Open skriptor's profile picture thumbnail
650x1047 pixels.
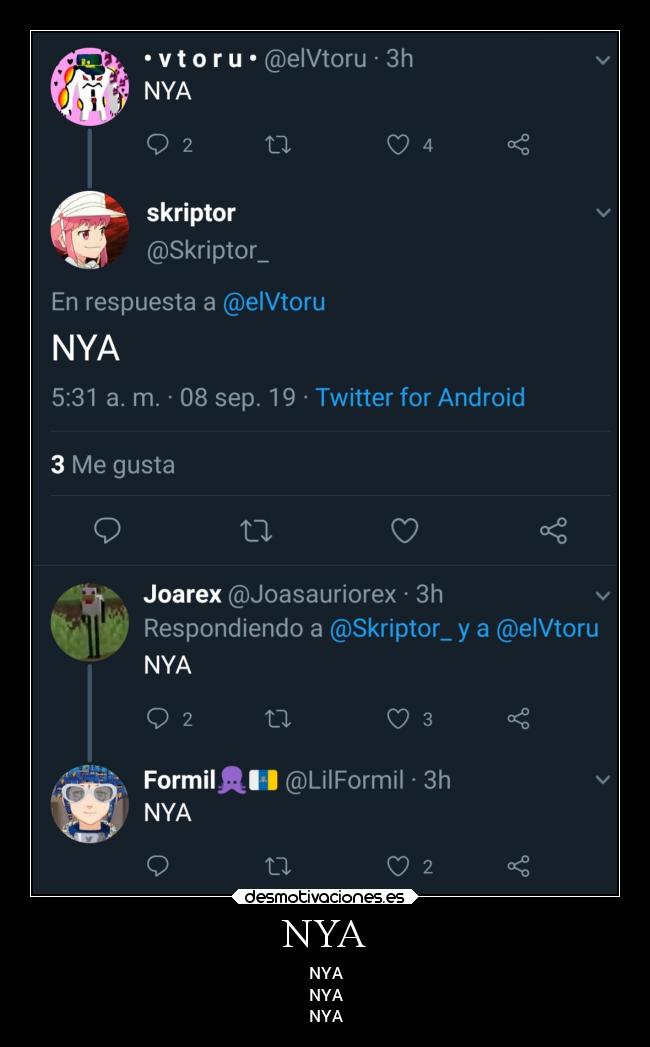pos(89,229)
